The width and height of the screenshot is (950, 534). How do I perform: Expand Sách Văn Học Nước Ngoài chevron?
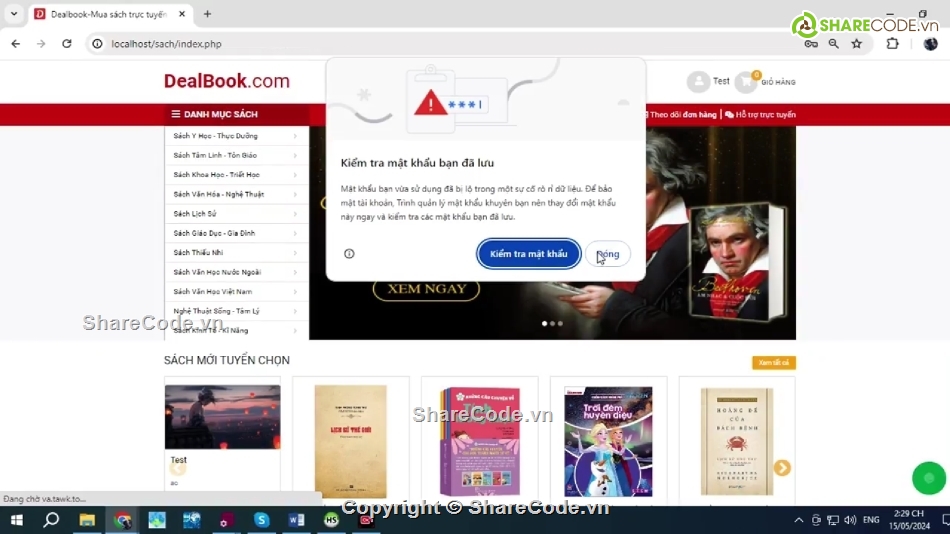[295, 272]
